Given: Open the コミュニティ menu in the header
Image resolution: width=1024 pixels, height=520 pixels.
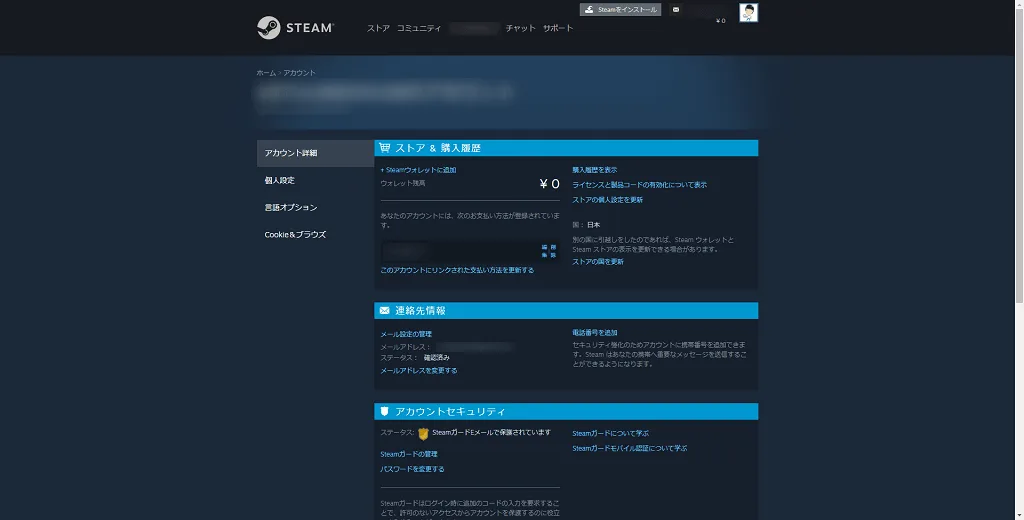Looking at the screenshot, I should point(419,28).
